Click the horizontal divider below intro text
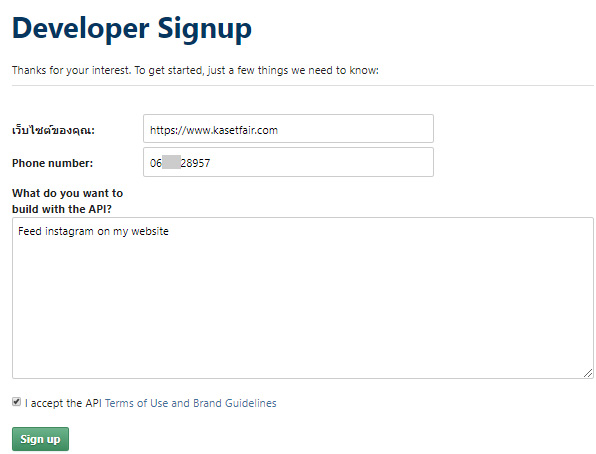 click(303, 86)
